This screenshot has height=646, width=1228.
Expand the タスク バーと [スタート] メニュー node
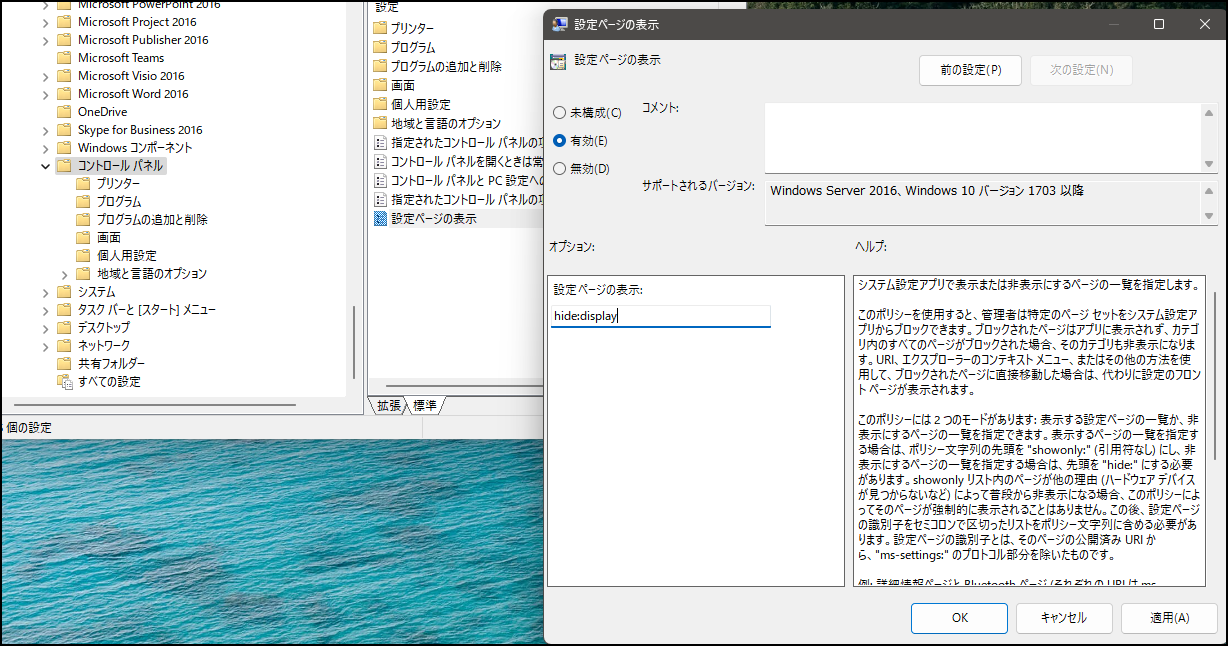45,309
